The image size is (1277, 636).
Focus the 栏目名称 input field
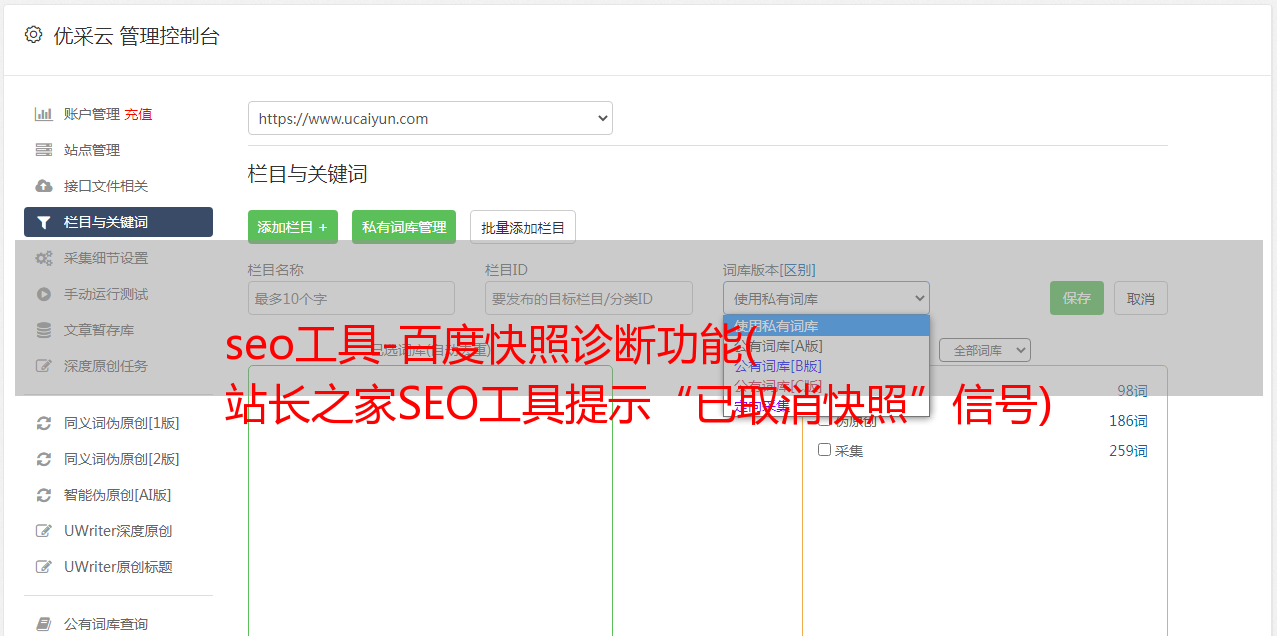coord(351,298)
